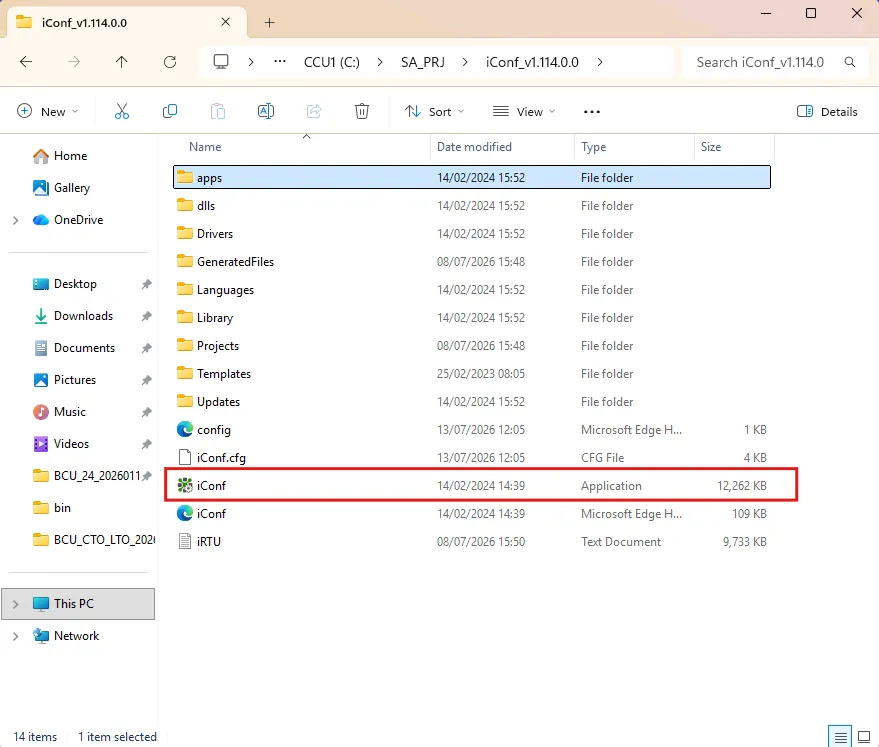This screenshot has height=747, width=879.
Task: Navigate to CCU1 (C:) in the breadcrumb
Action: tap(332, 62)
